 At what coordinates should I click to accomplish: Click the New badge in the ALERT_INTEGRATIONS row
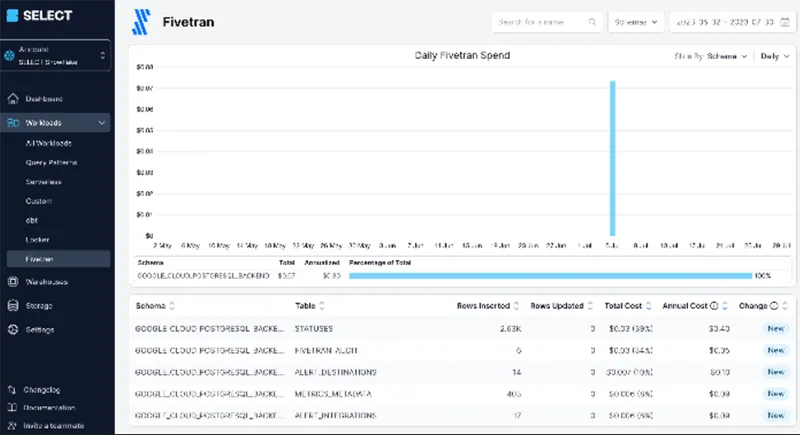(776, 416)
